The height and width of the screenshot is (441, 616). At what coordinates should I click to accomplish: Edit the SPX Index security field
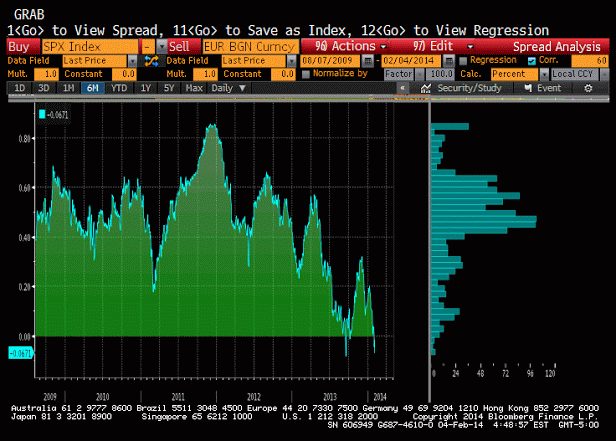pos(90,47)
